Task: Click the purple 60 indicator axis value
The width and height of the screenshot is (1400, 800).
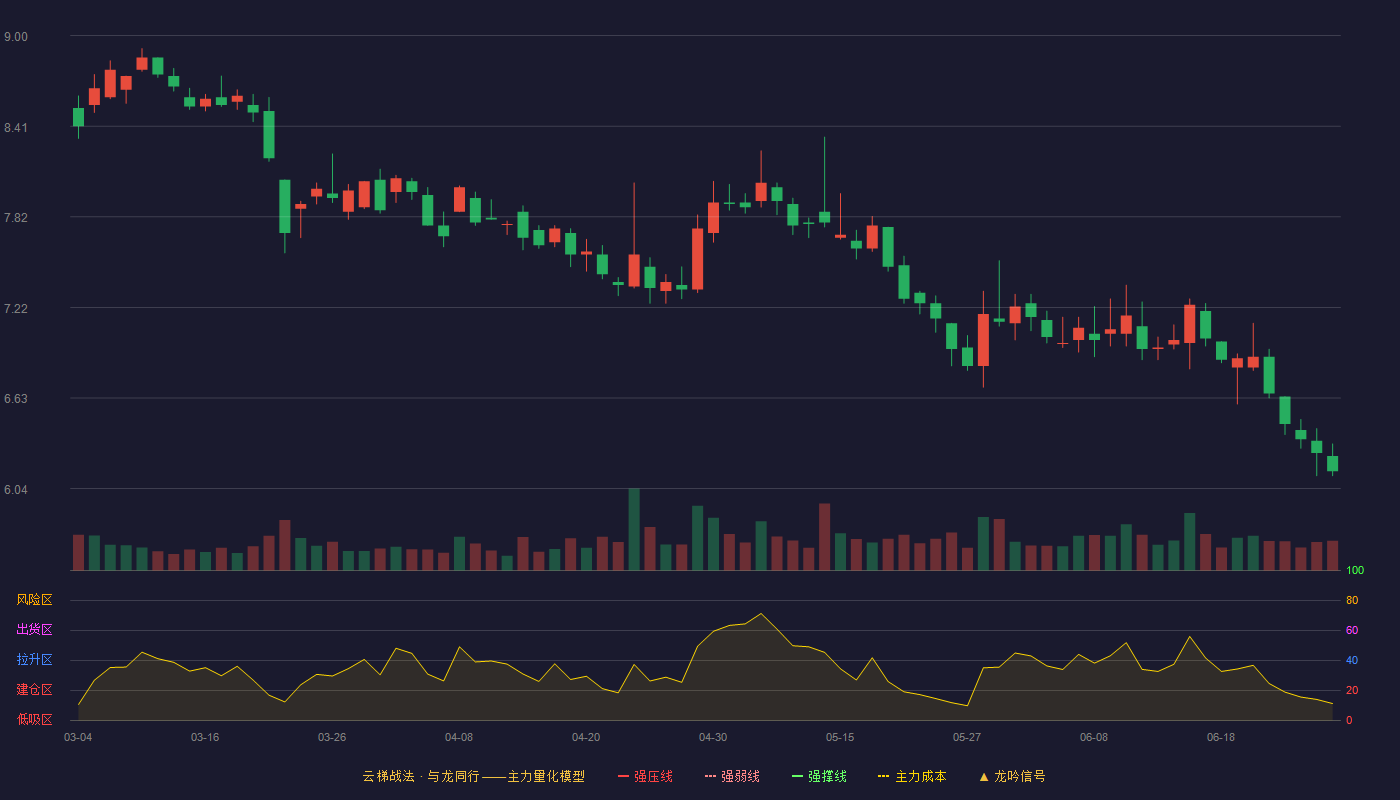Action: click(1352, 631)
